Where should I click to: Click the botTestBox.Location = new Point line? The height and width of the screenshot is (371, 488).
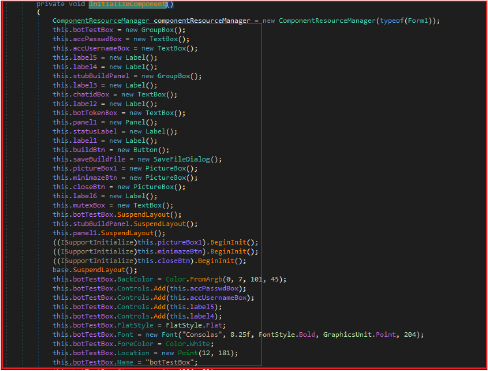pyautogui.click(x=145, y=353)
